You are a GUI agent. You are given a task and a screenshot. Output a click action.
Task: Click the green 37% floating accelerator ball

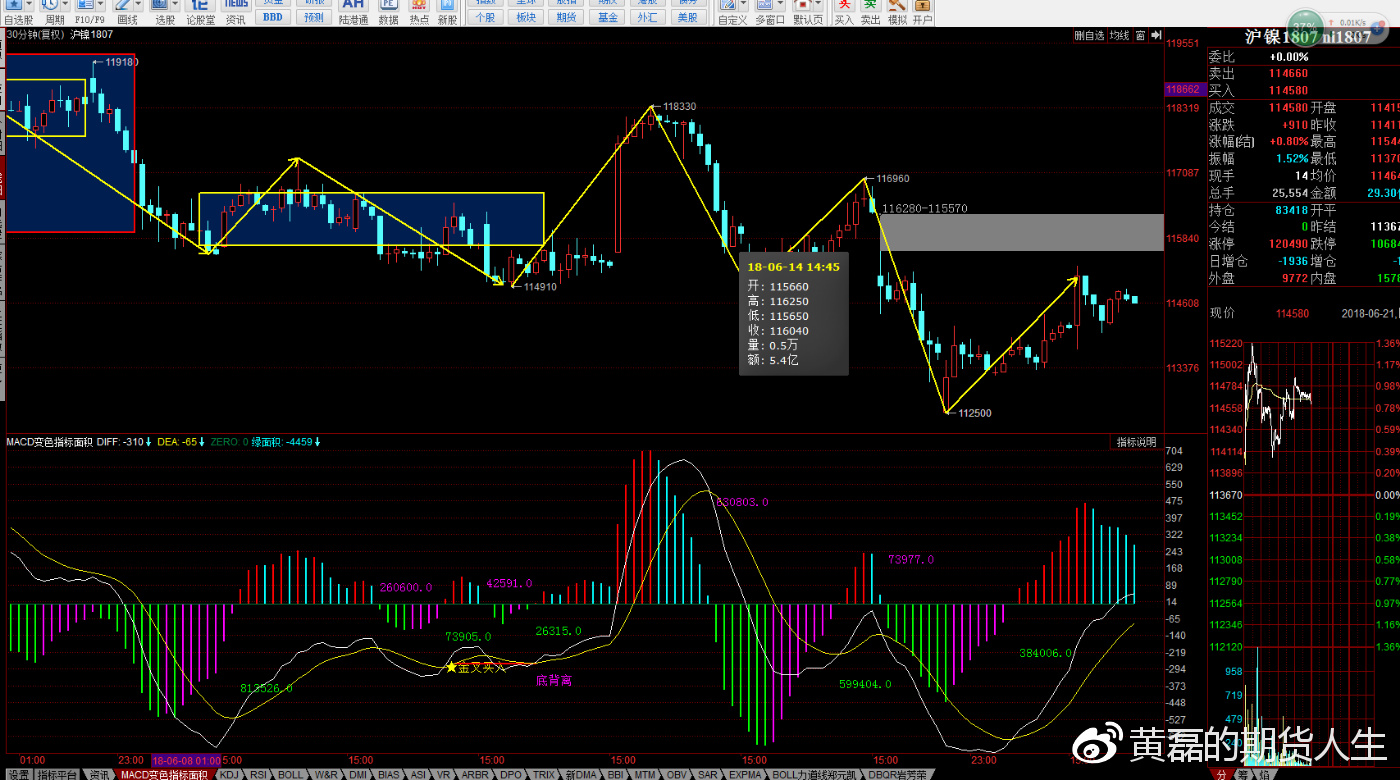point(1303,27)
